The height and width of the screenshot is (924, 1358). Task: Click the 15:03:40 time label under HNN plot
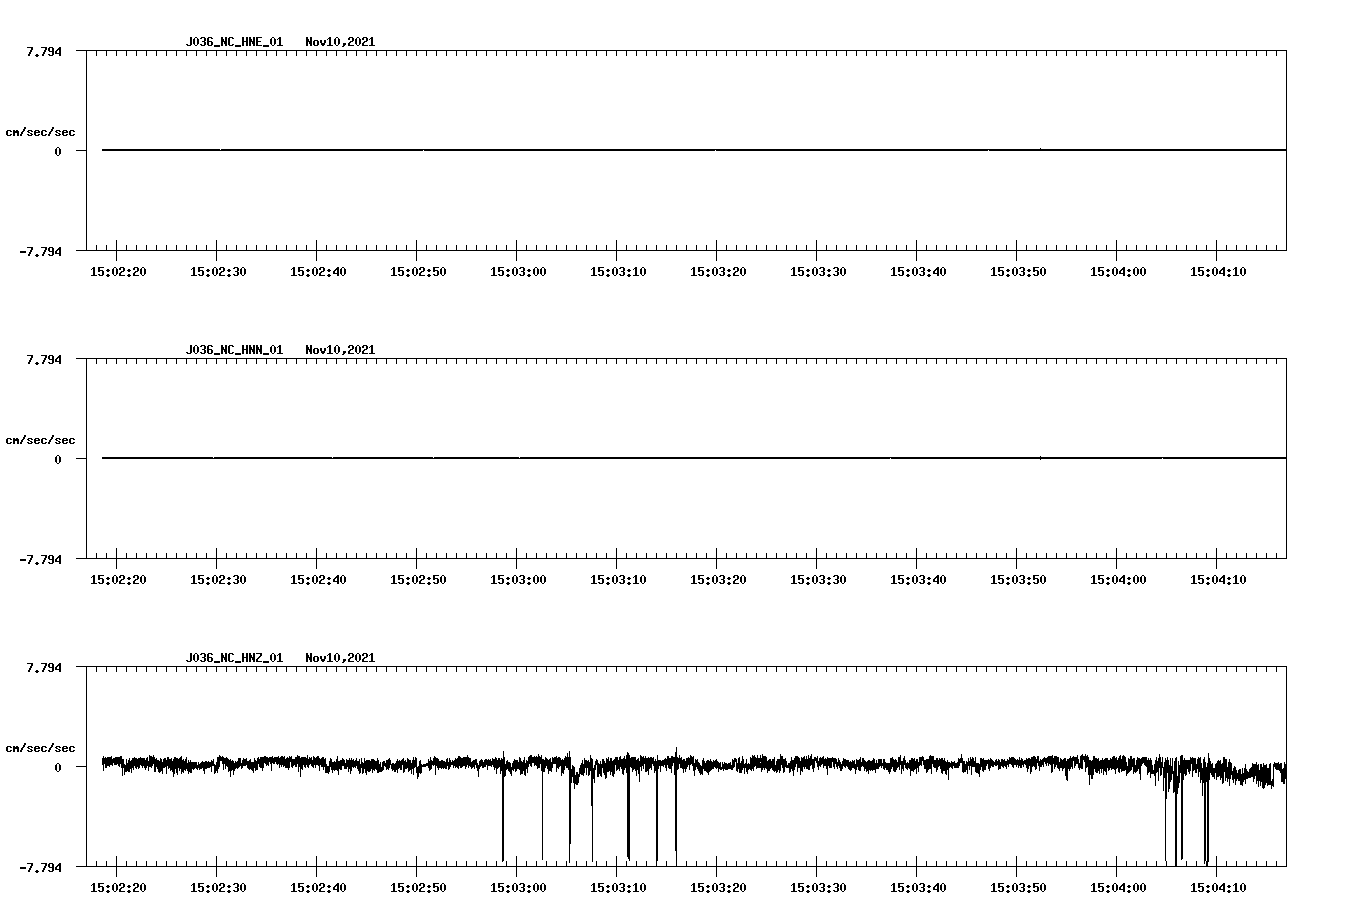(x=918, y=580)
